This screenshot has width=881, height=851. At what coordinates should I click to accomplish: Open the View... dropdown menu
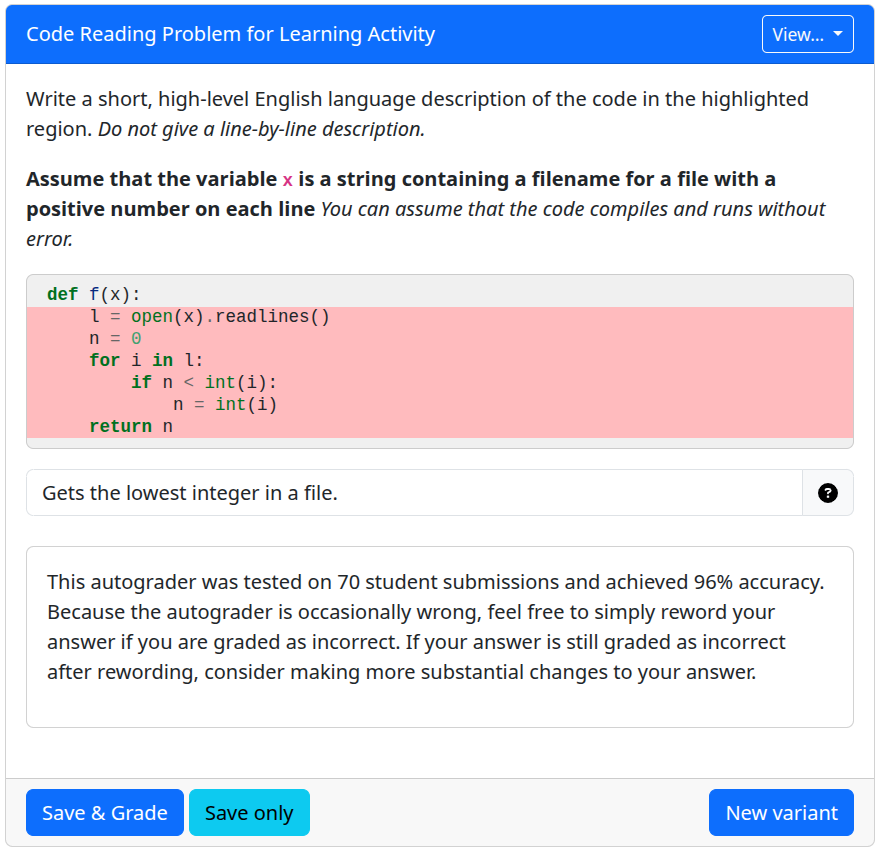(807, 35)
